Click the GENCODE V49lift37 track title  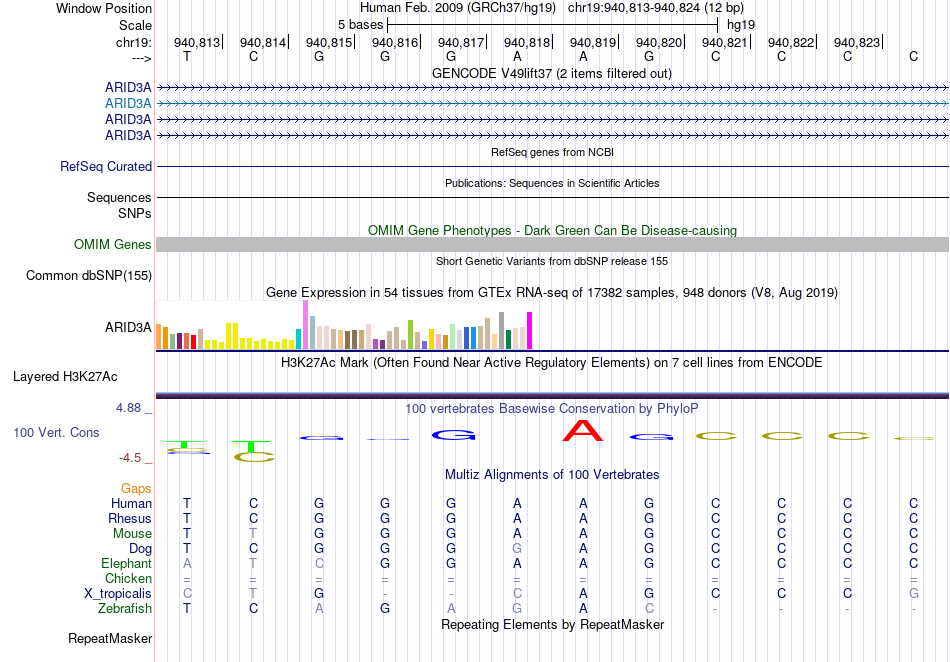552,74
